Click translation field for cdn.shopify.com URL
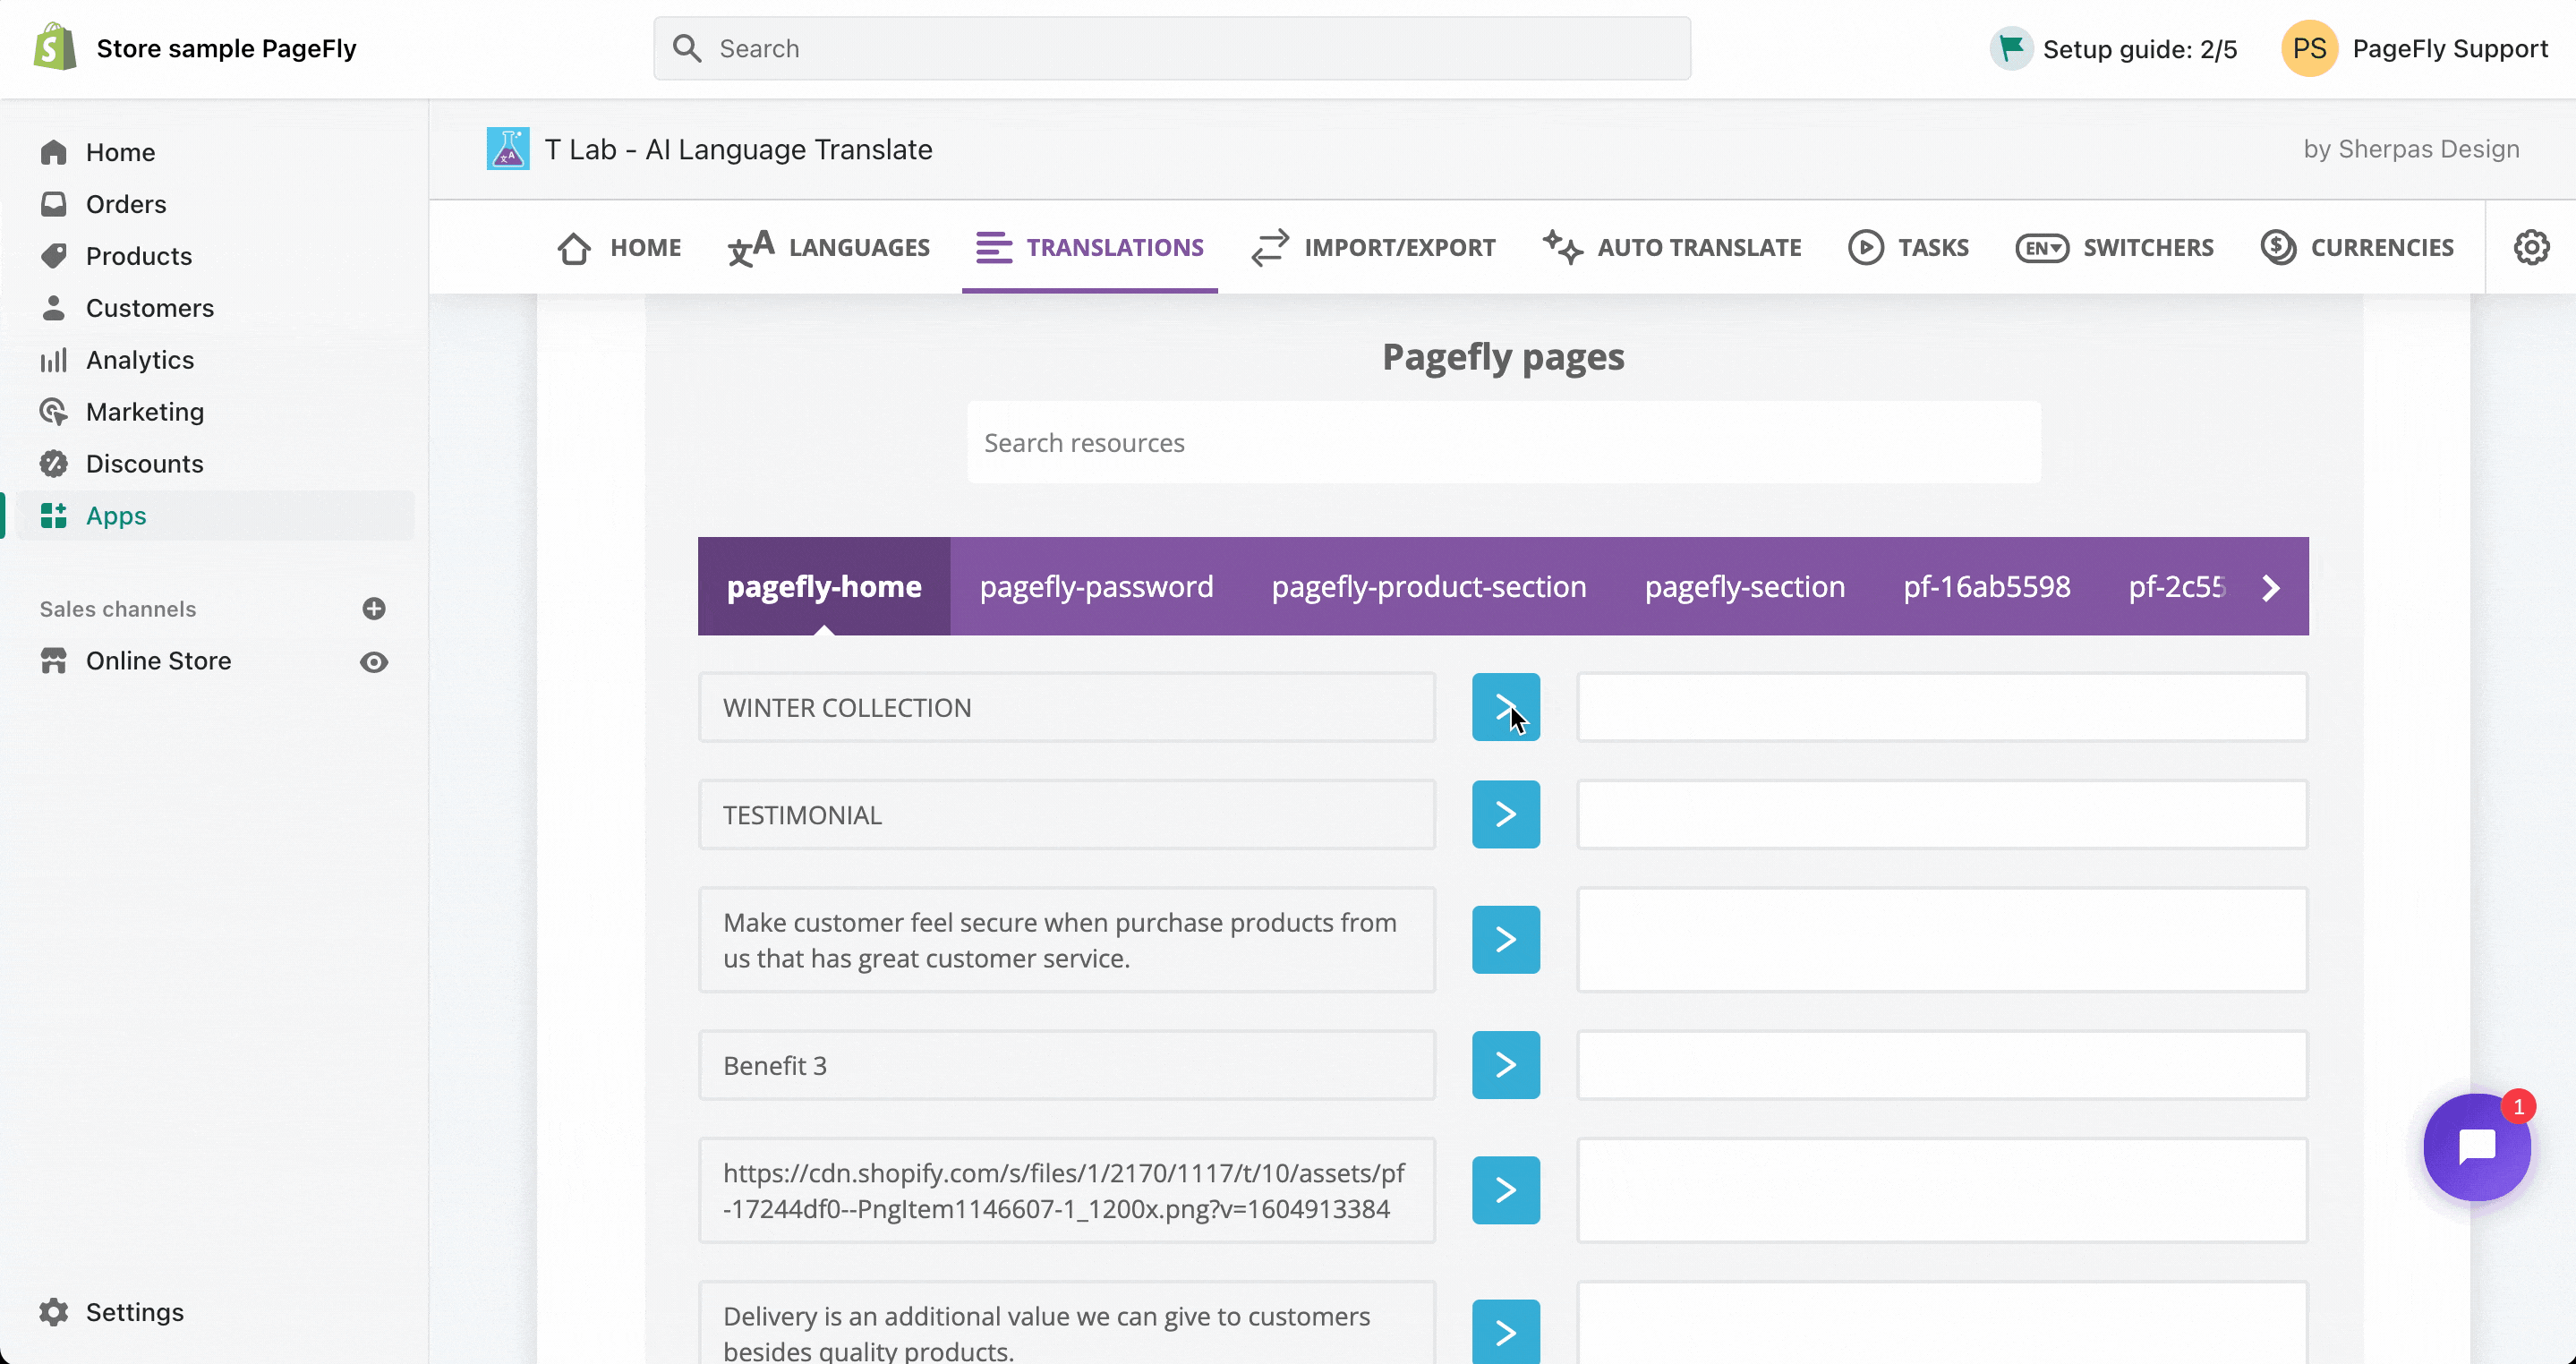 1942,1190
